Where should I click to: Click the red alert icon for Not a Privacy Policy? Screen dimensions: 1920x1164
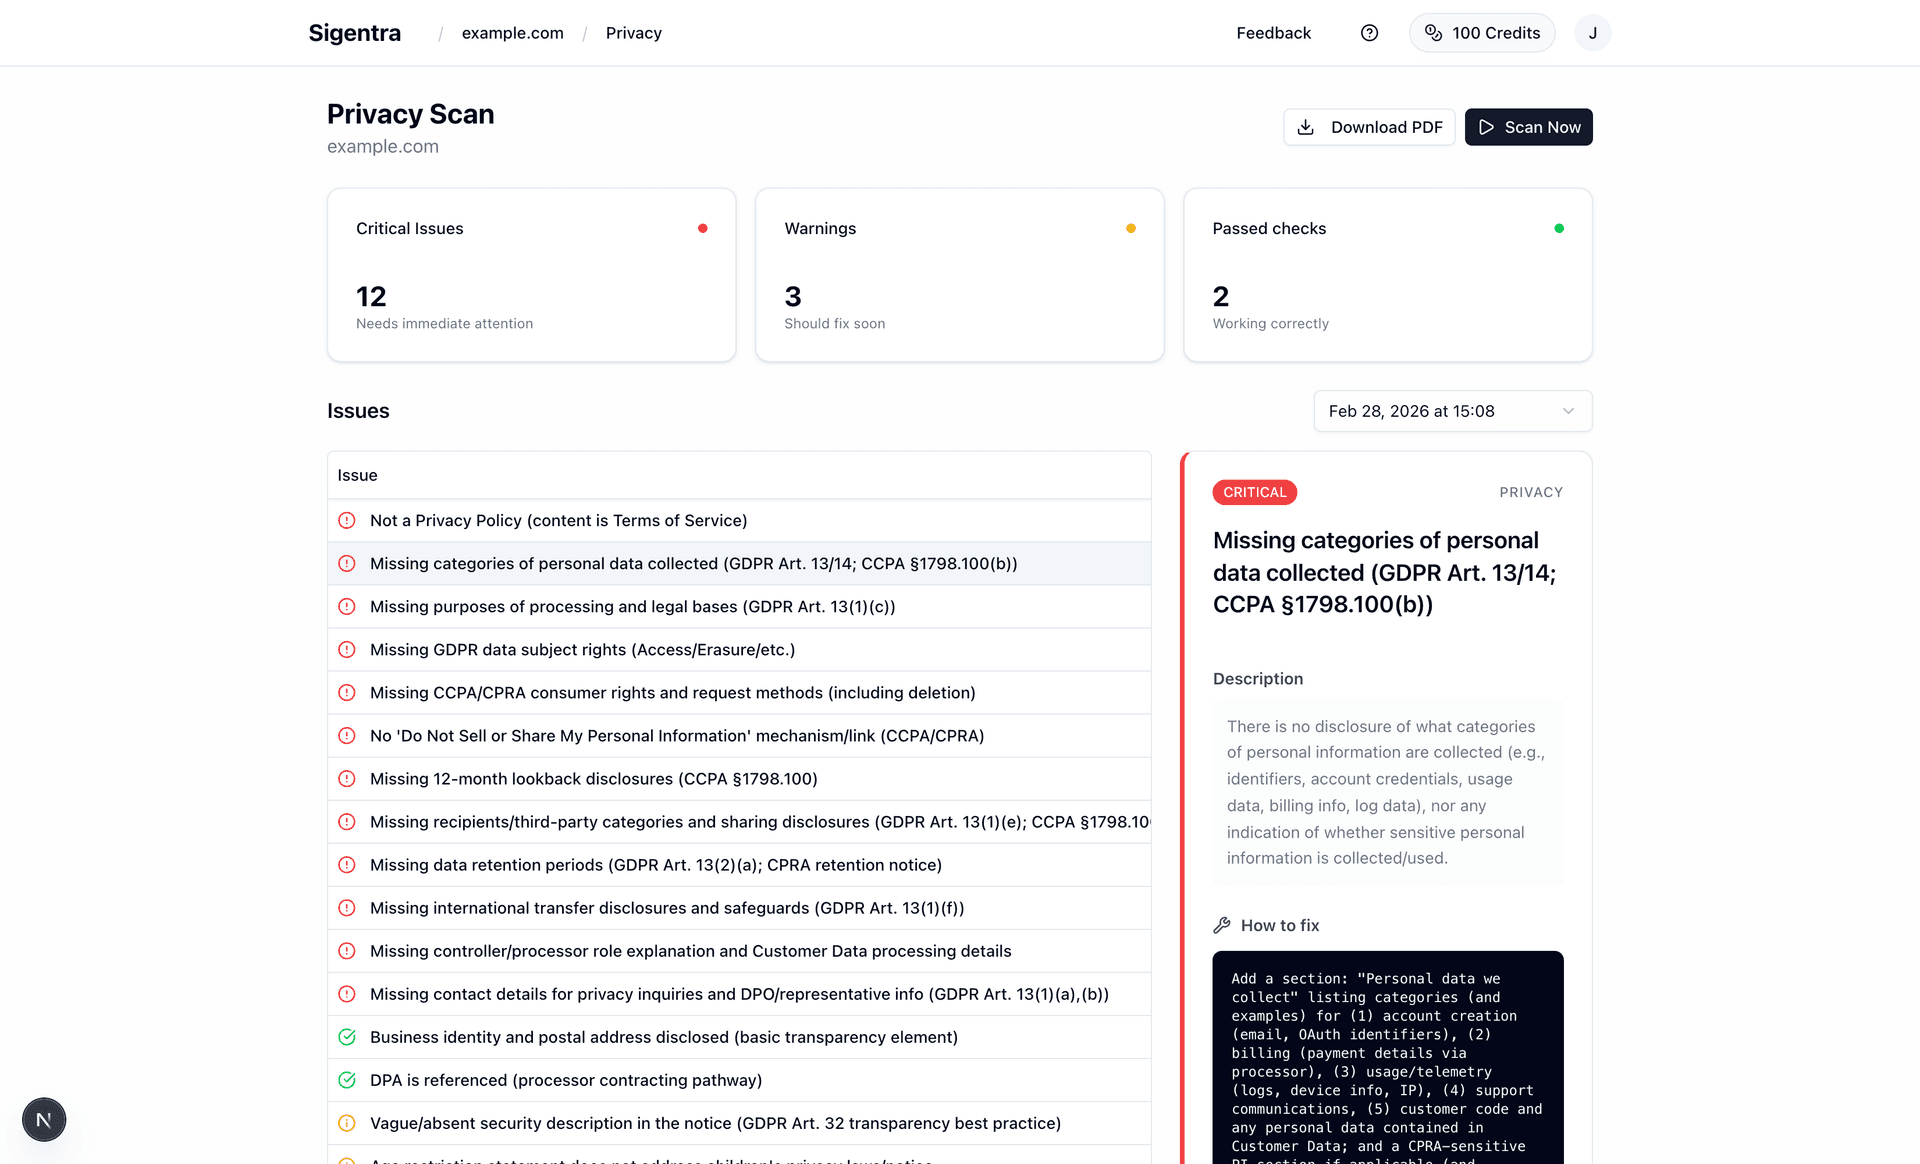click(x=347, y=520)
